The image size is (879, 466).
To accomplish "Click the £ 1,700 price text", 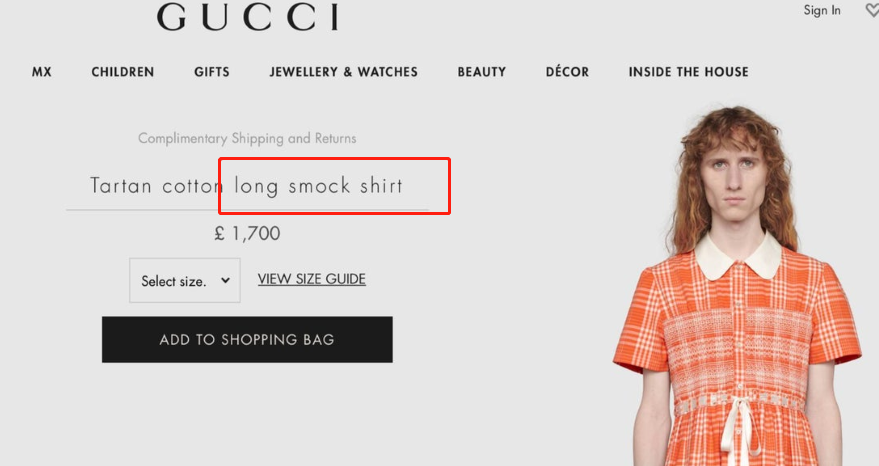I will [247, 233].
